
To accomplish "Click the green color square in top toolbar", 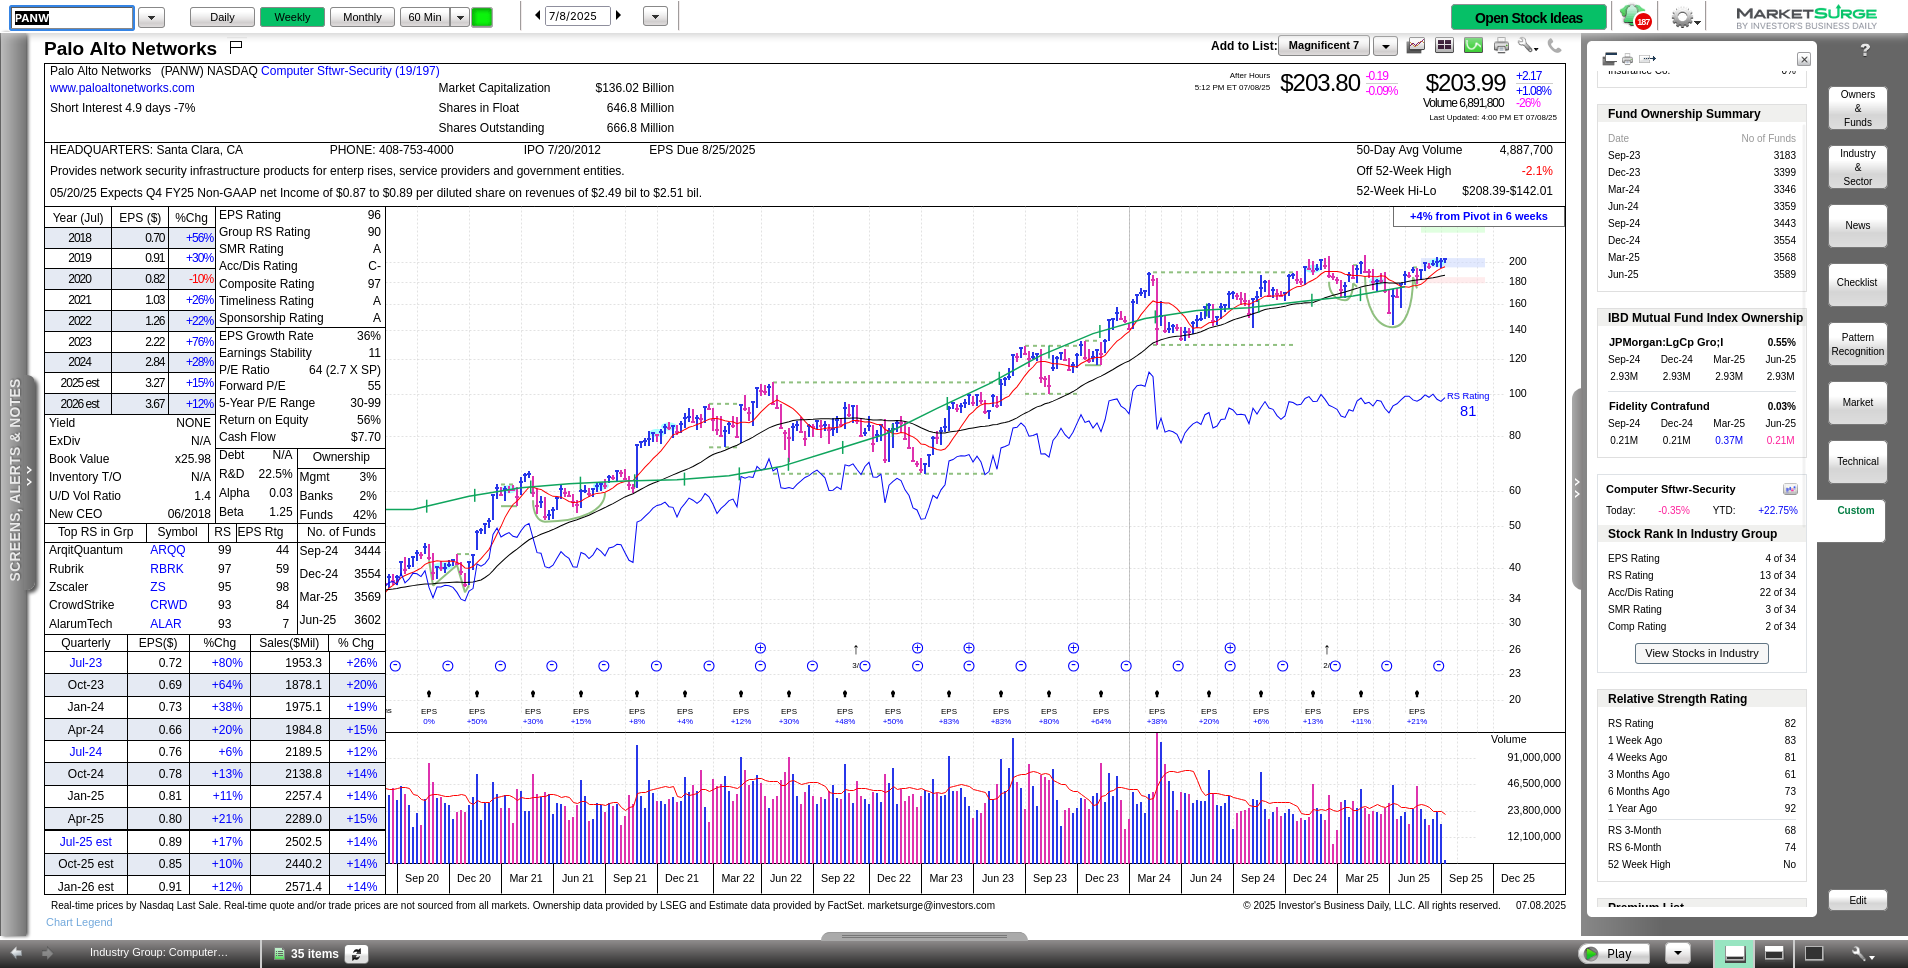I will (x=482, y=17).
